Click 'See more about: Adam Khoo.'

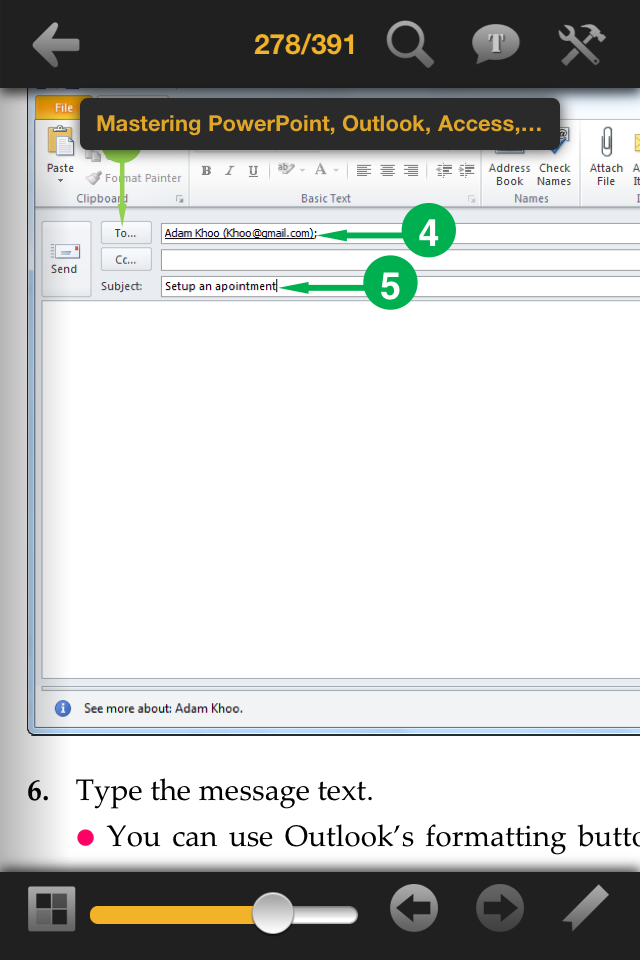(x=163, y=708)
